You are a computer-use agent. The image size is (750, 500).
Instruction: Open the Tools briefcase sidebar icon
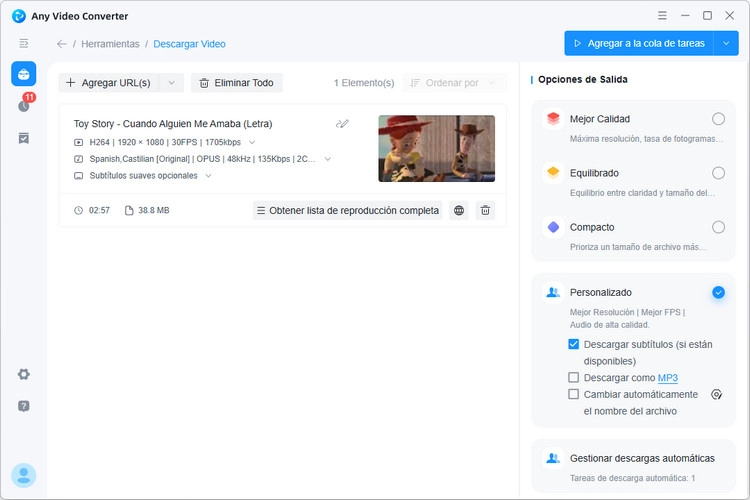[x=23, y=74]
